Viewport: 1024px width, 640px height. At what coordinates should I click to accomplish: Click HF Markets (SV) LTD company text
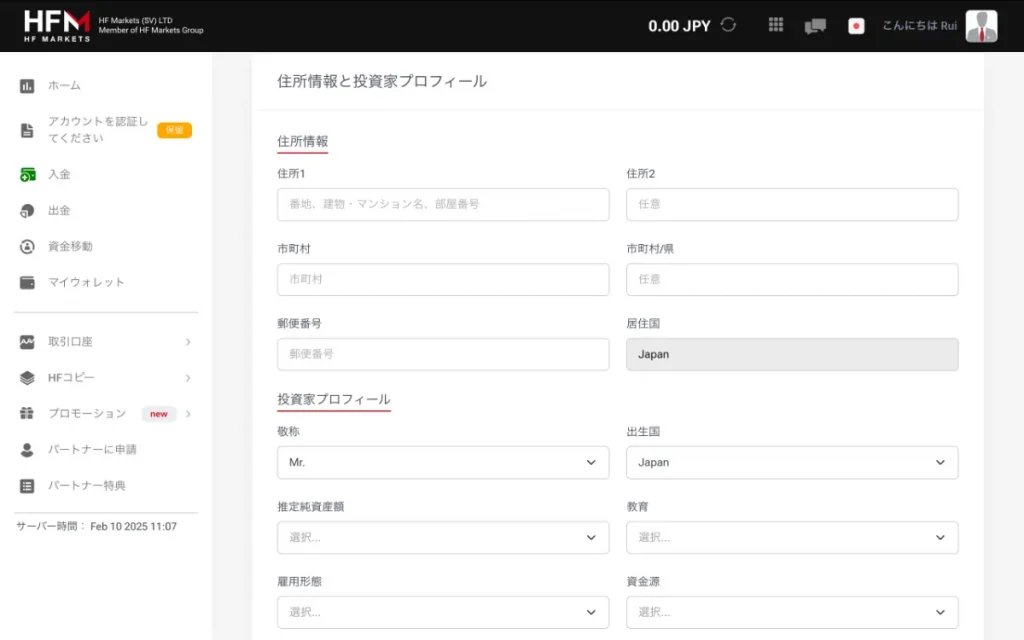pos(136,20)
